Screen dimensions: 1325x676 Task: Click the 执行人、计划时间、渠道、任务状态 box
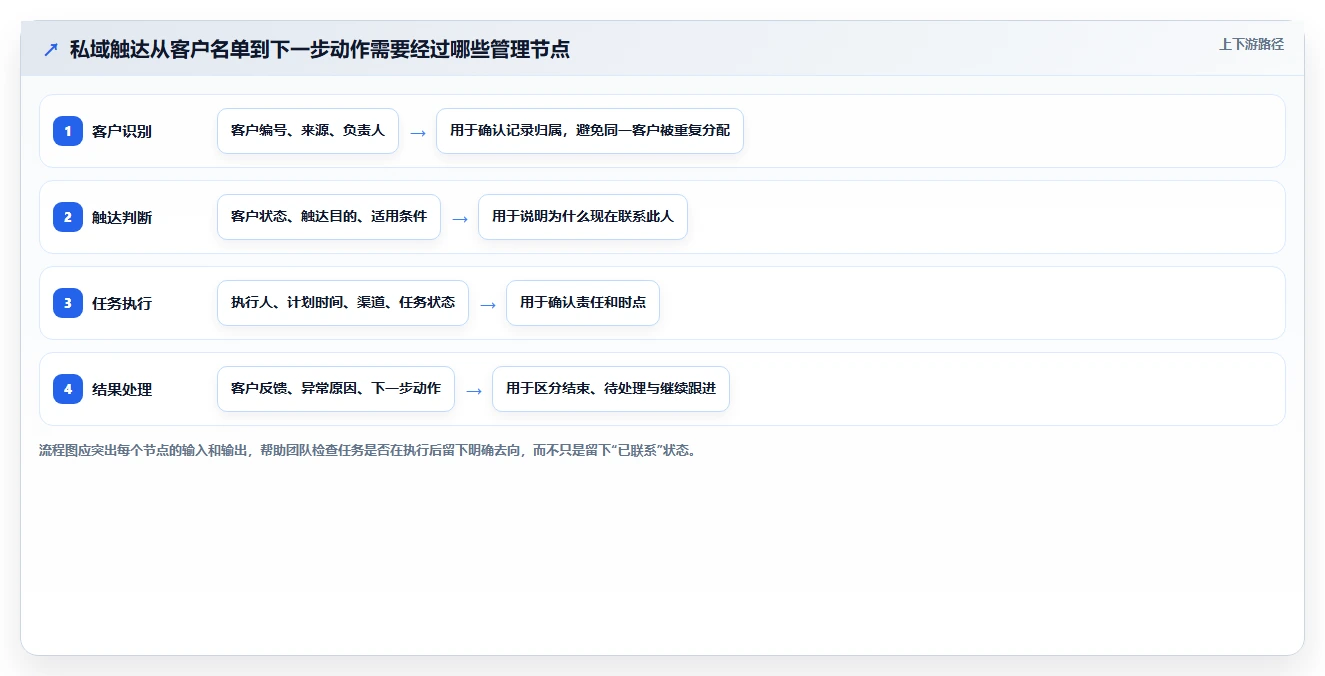point(343,303)
